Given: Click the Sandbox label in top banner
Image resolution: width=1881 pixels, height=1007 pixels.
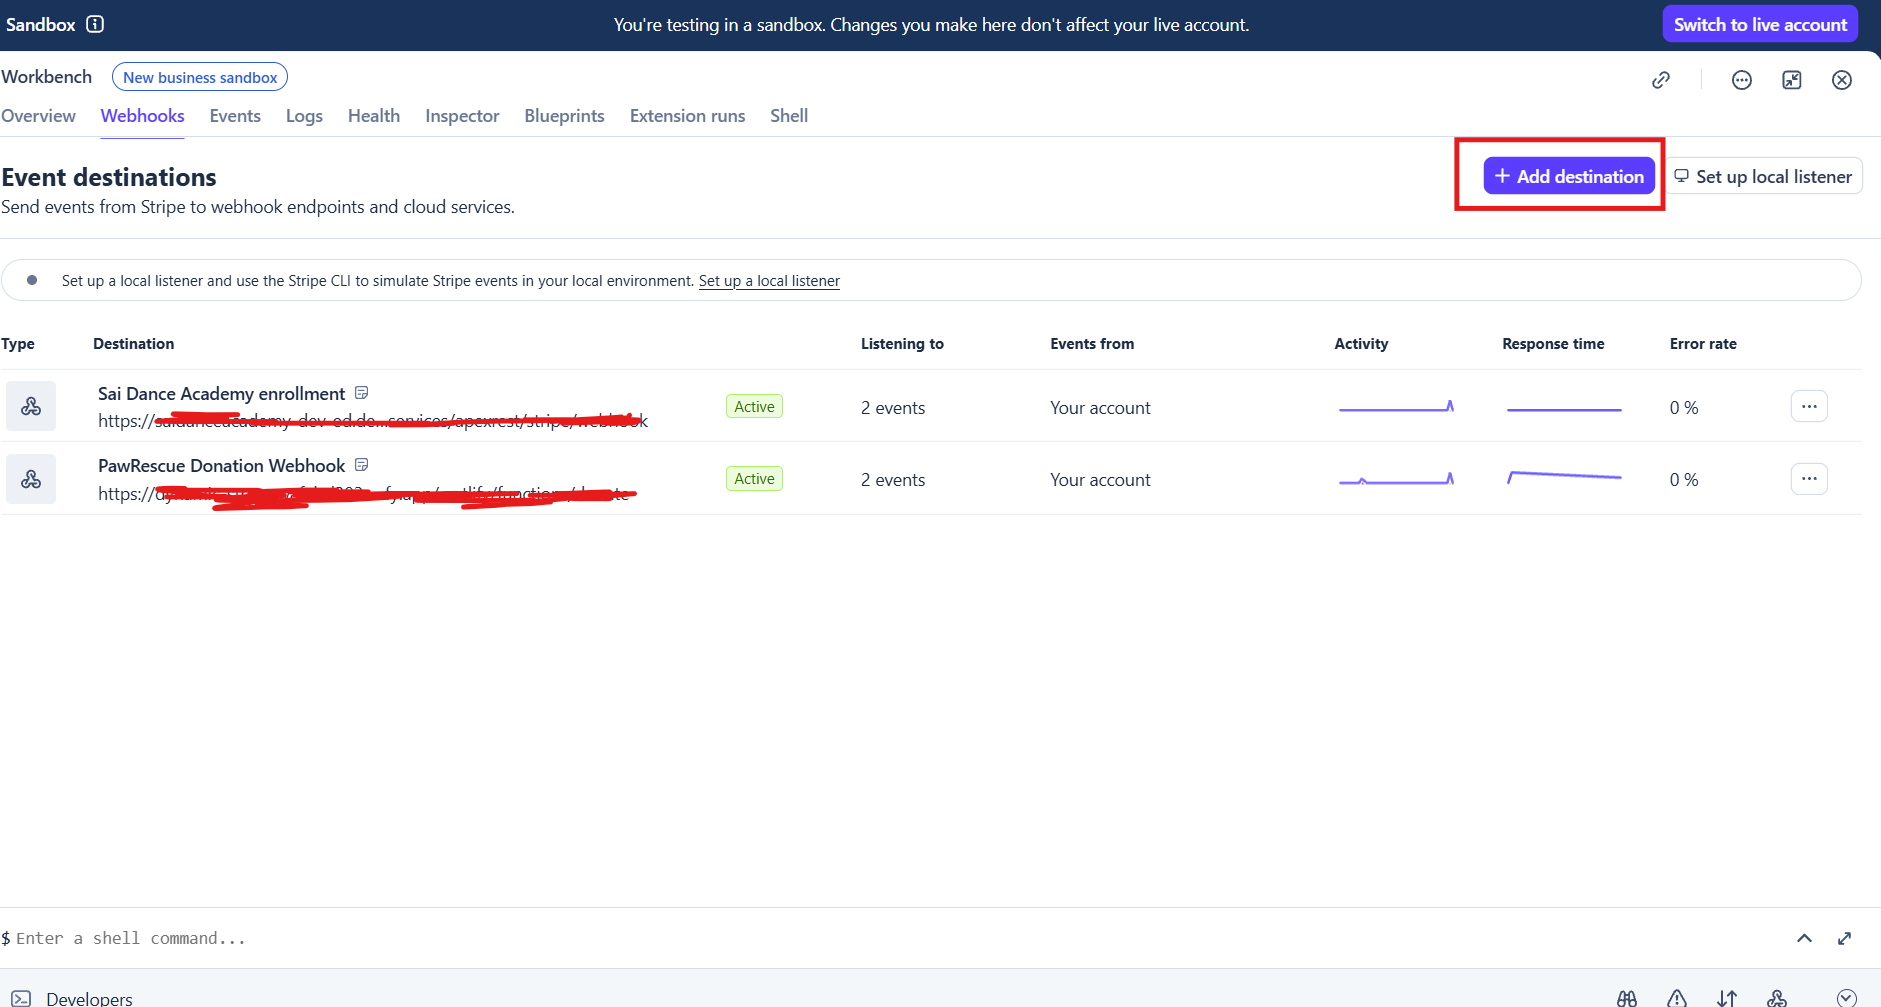Looking at the screenshot, I should click(41, 24).
